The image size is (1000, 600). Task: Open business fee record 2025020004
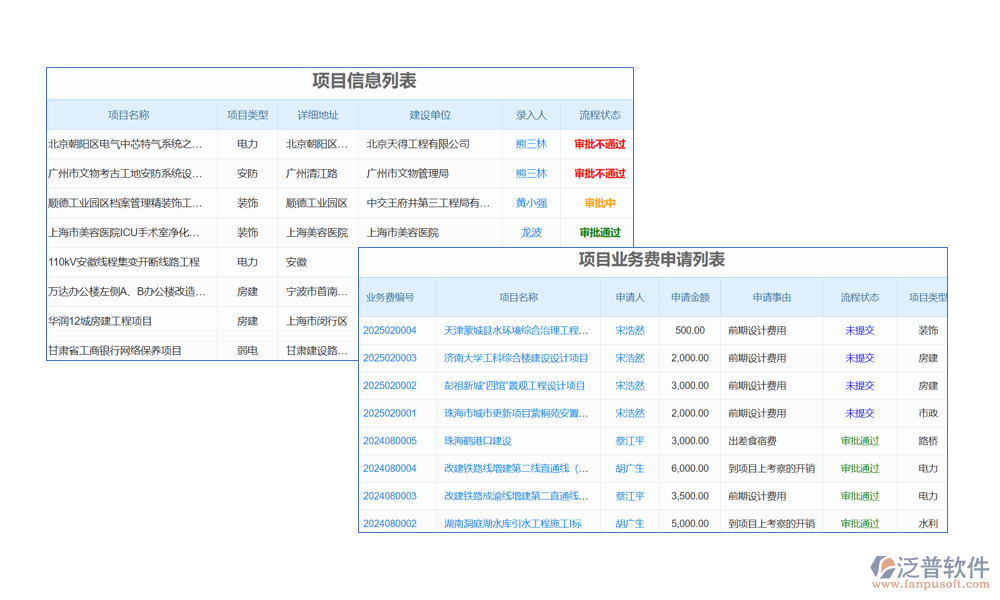pyautogui.click(x=390, y=330)
